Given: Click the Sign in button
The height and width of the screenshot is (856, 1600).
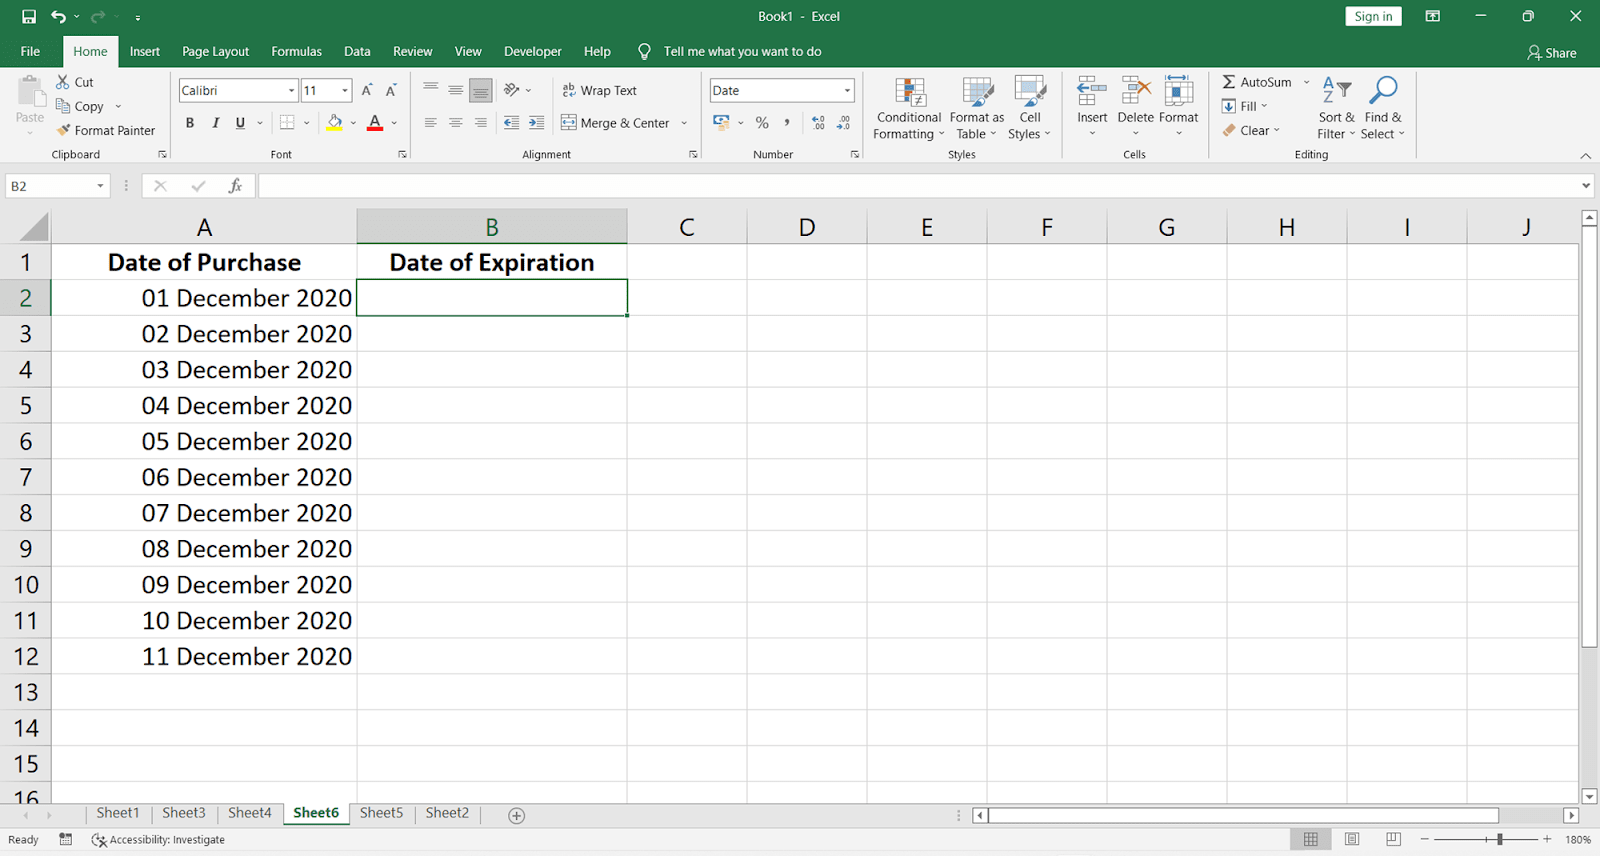Looking at the screenshot, I should coord(1373,16).
